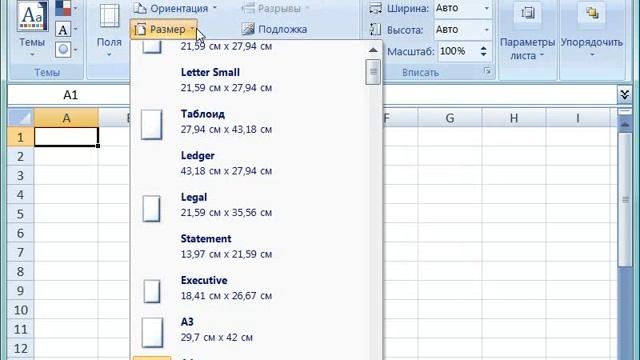This screenshot has height=360, width=640.
Task: Click the Tabloid page thumbnail icon
Action: point(152,124)
